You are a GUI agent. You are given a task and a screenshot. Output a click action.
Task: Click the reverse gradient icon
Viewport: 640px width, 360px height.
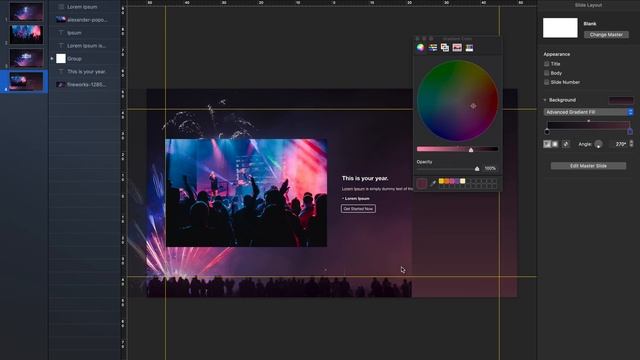point(565,144)
